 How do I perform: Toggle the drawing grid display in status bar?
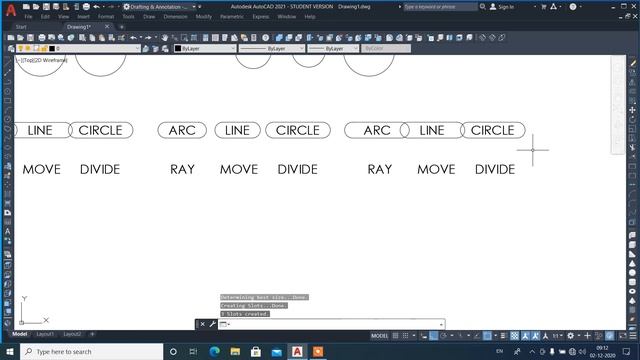click(x=395, y=336)
